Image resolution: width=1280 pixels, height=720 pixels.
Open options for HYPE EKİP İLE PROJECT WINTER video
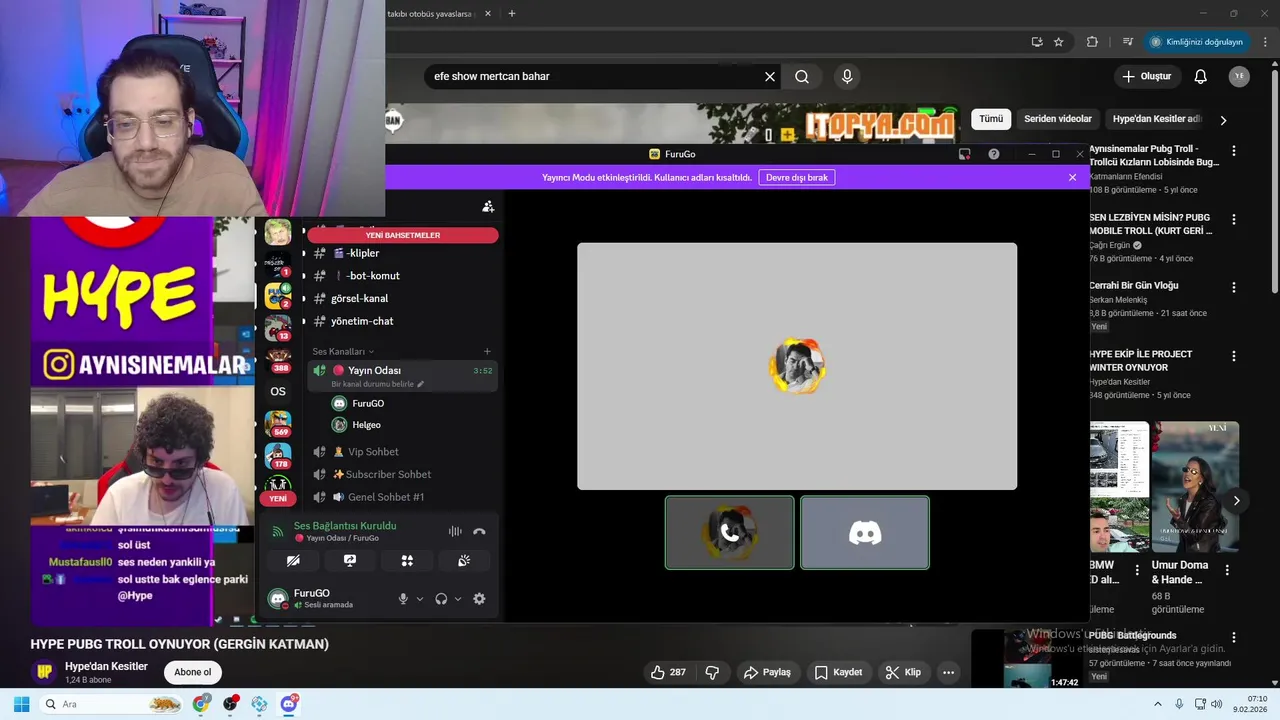coord(1234,356)
